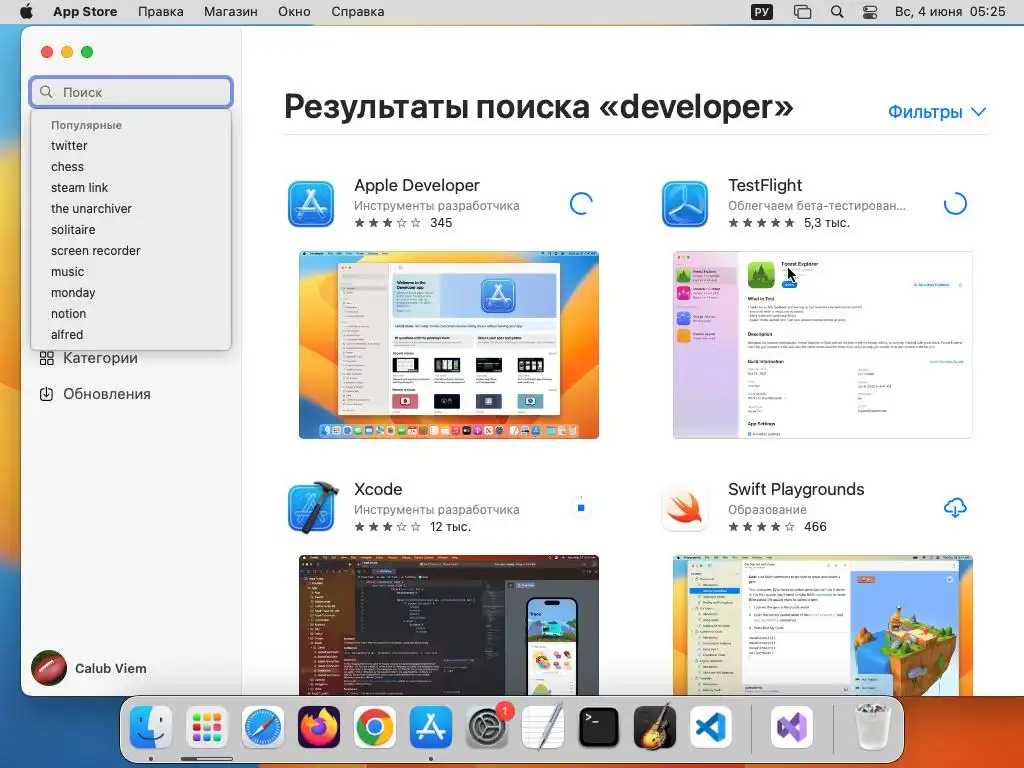The height and width of the screenshot is (768, 1024).
Task: Open Spotlight search in menu bar
Action: tap(837, 12)
